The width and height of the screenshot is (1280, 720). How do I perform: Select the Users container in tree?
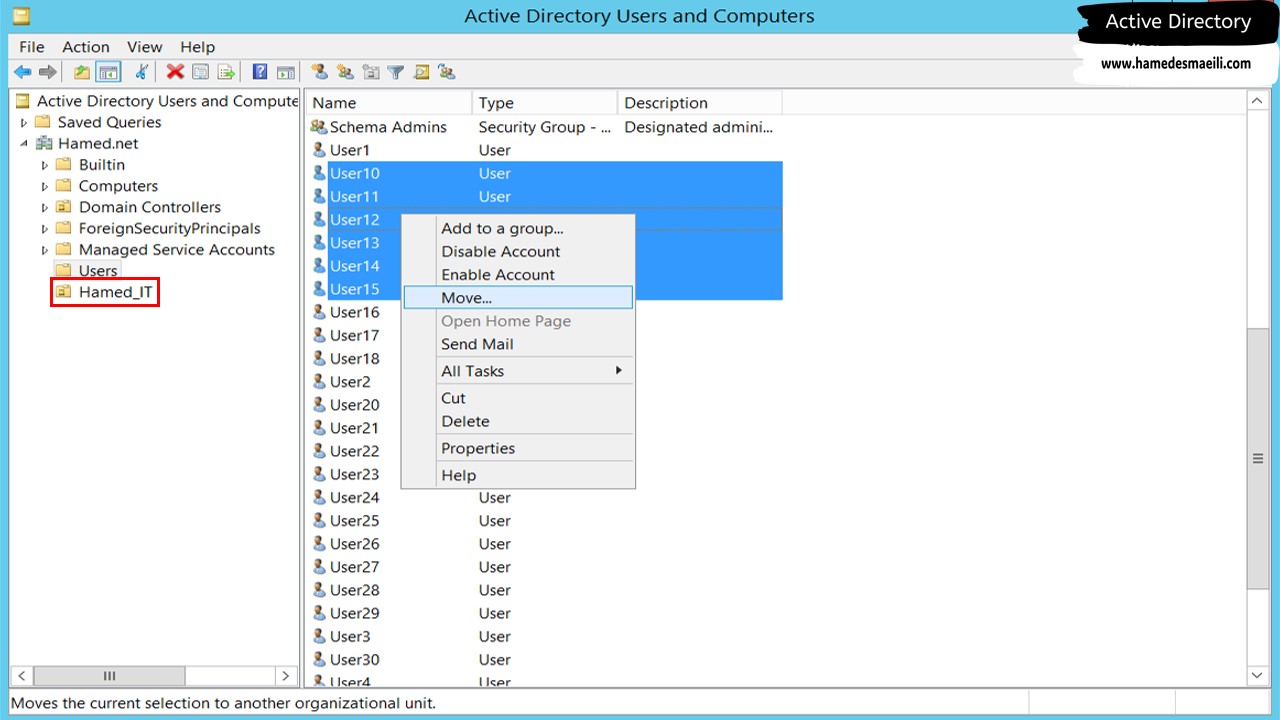click(x=98, y=270)
